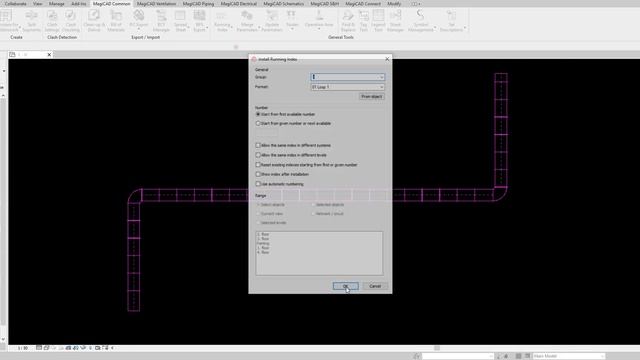640x360 pixels.
Task: Open the IFC Export tool
Action: pos(139,21)
